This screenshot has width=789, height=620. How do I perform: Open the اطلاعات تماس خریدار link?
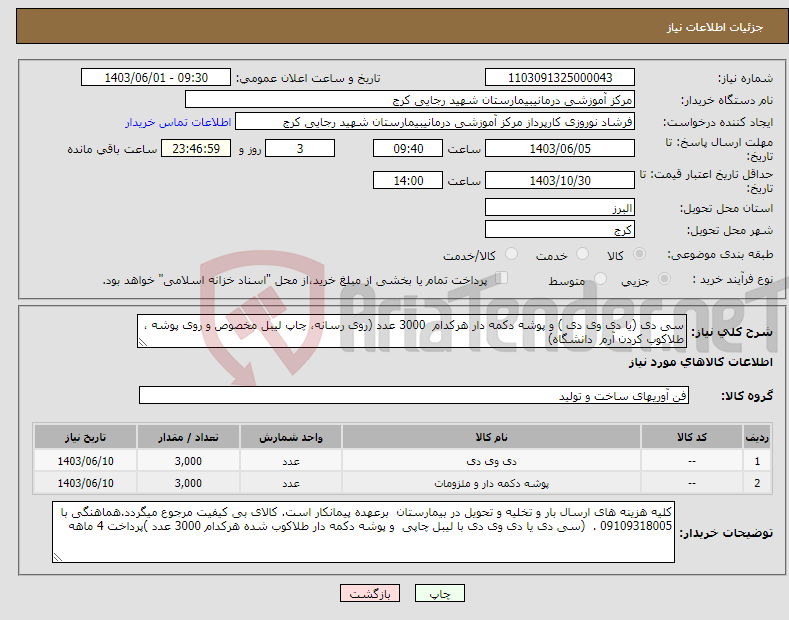(178, 122)
